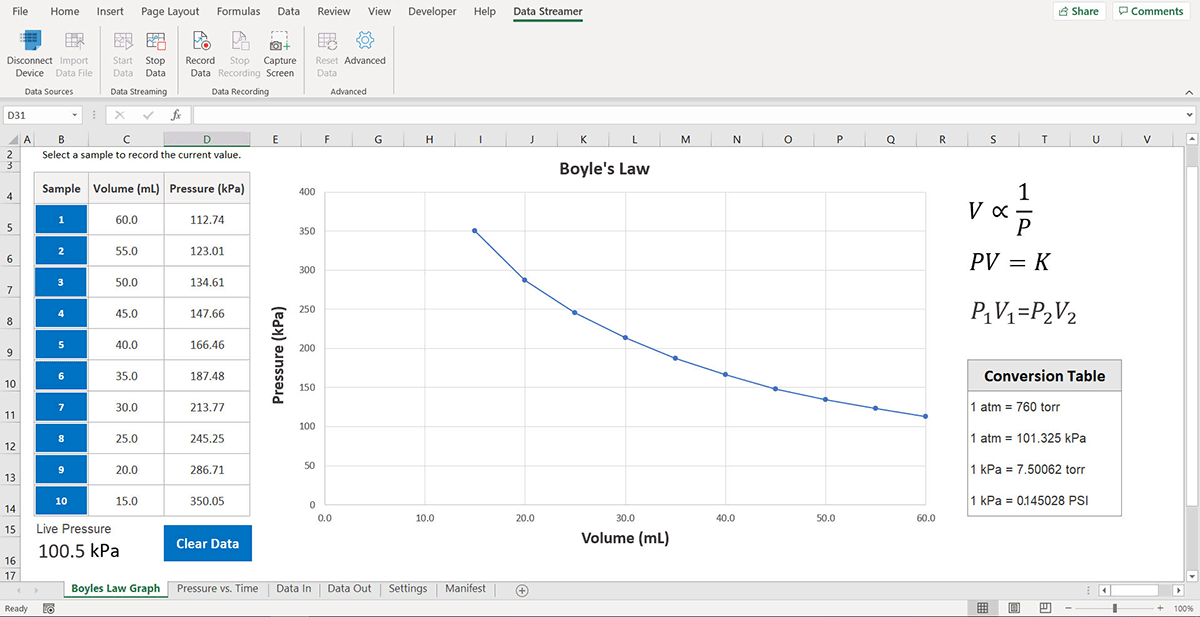Click the zoom out minus icon

tap(1070, 608)
